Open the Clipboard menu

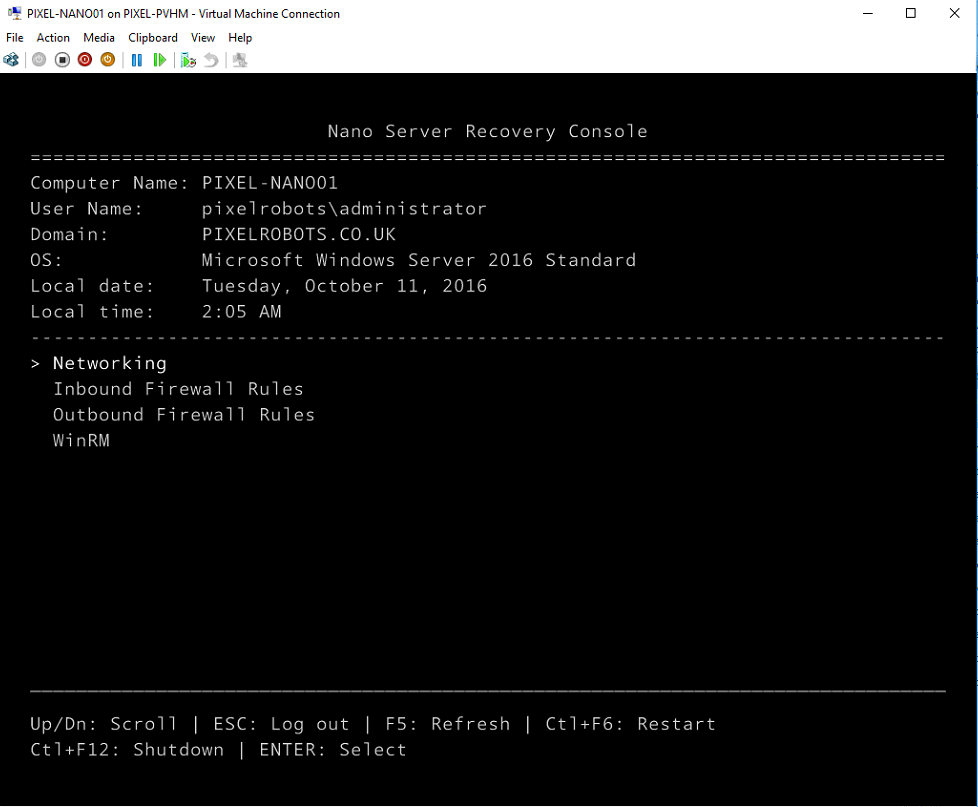tap(153, 38)
